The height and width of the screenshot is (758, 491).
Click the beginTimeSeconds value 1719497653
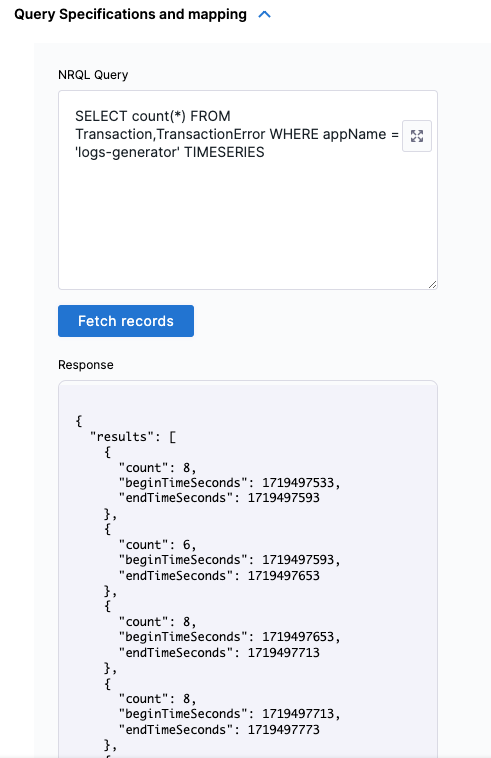coord(298,637)
